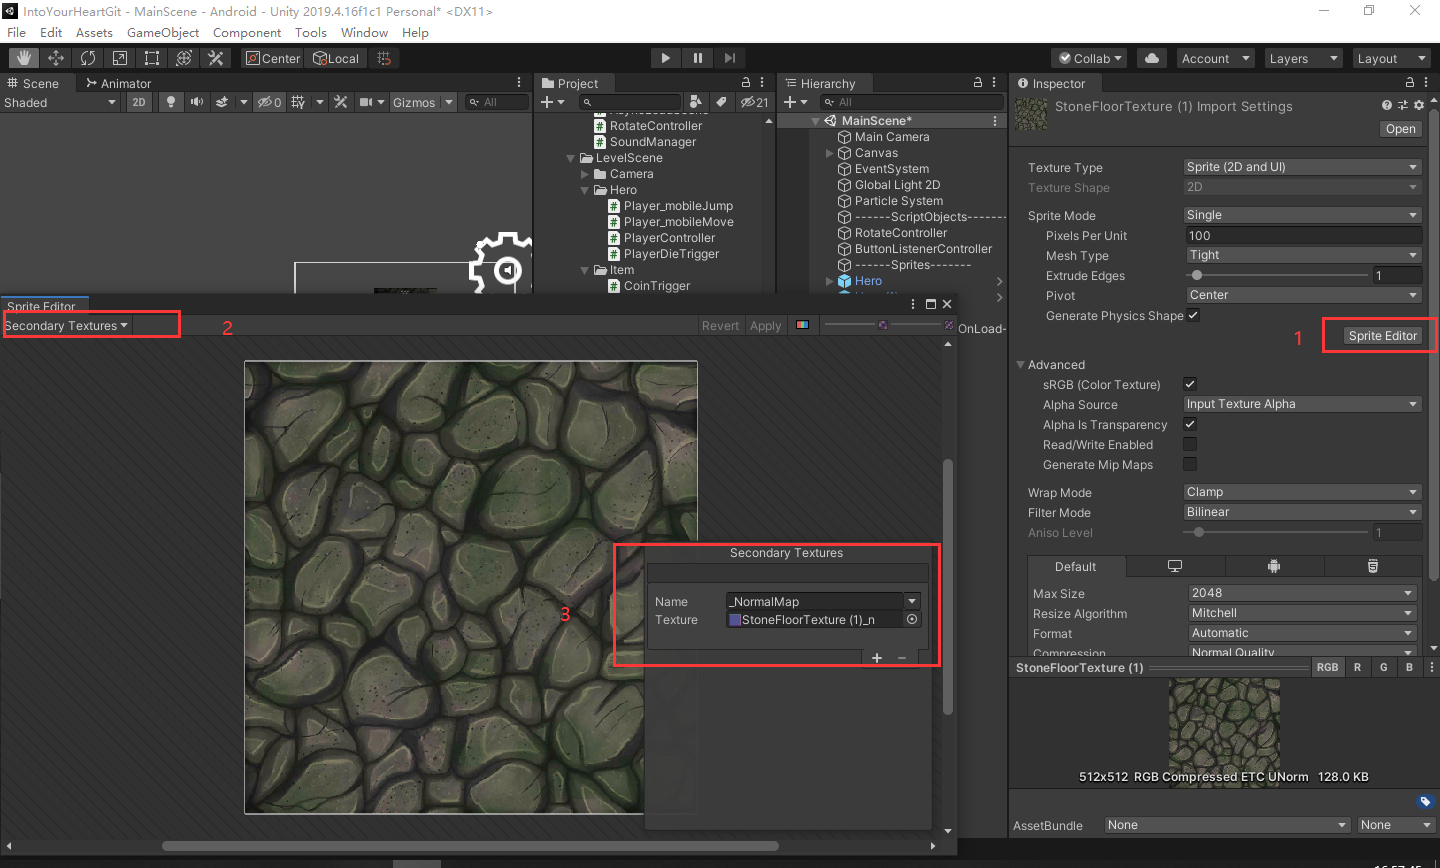Select the Rect transform tool

pos(152,58)
